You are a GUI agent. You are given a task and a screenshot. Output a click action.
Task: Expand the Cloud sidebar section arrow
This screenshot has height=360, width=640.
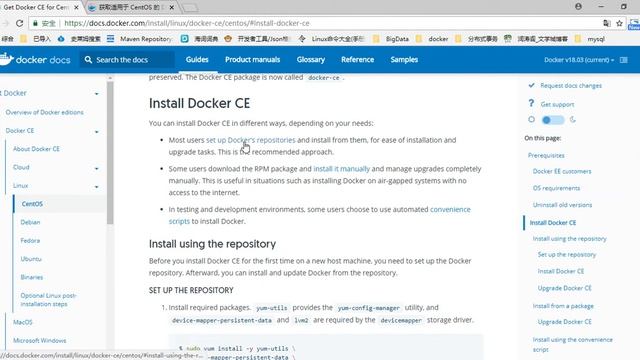[97, 168]
